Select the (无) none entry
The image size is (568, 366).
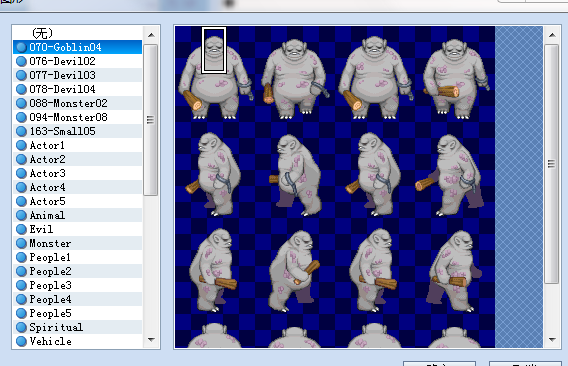[78, 33]
